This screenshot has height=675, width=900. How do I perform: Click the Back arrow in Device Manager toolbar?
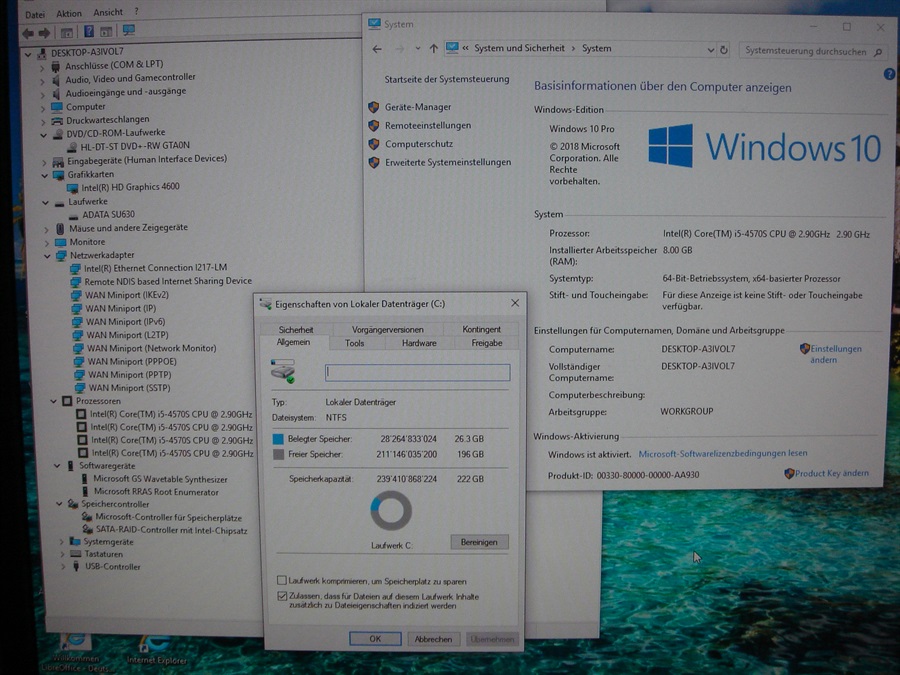click(28, 33)
